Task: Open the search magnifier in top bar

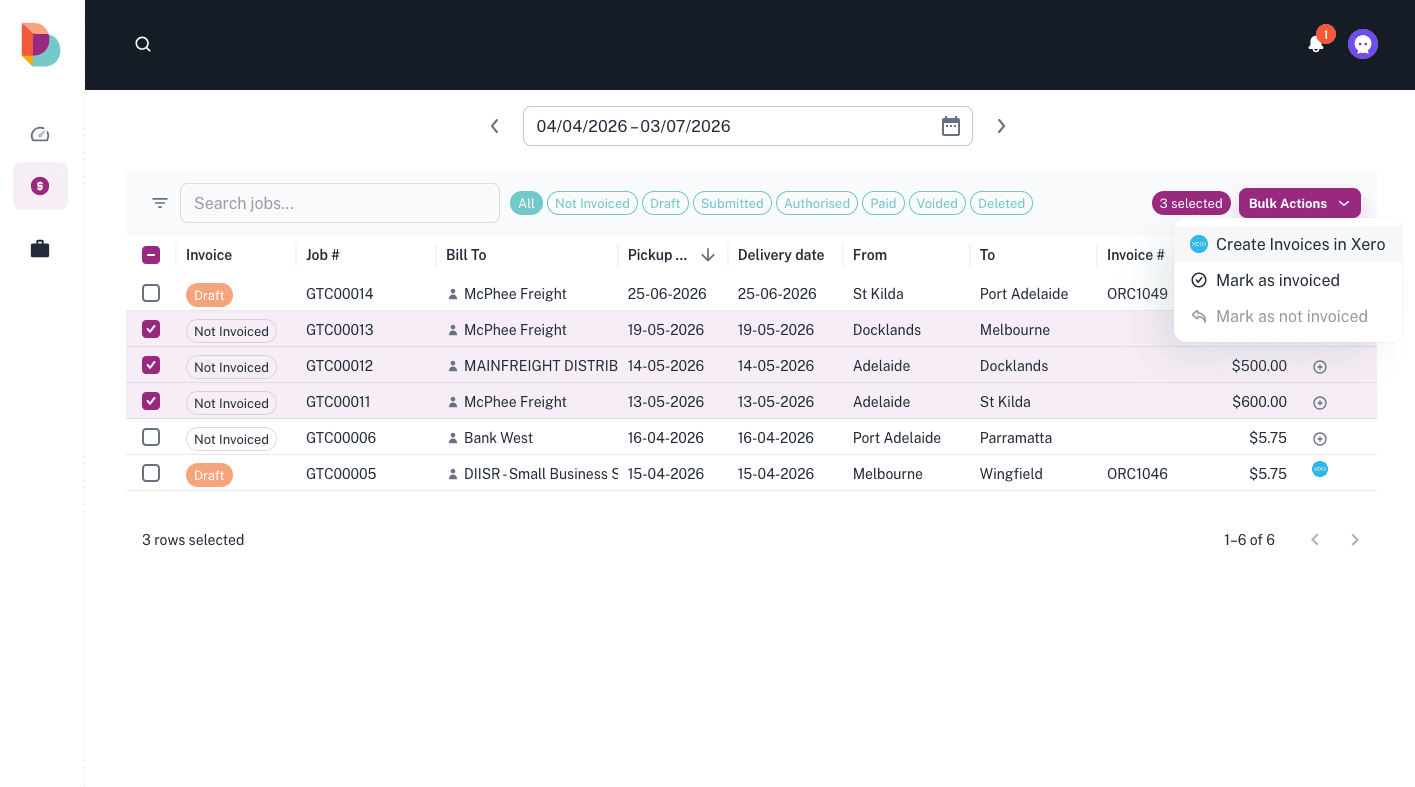Action: pos(143,44)
